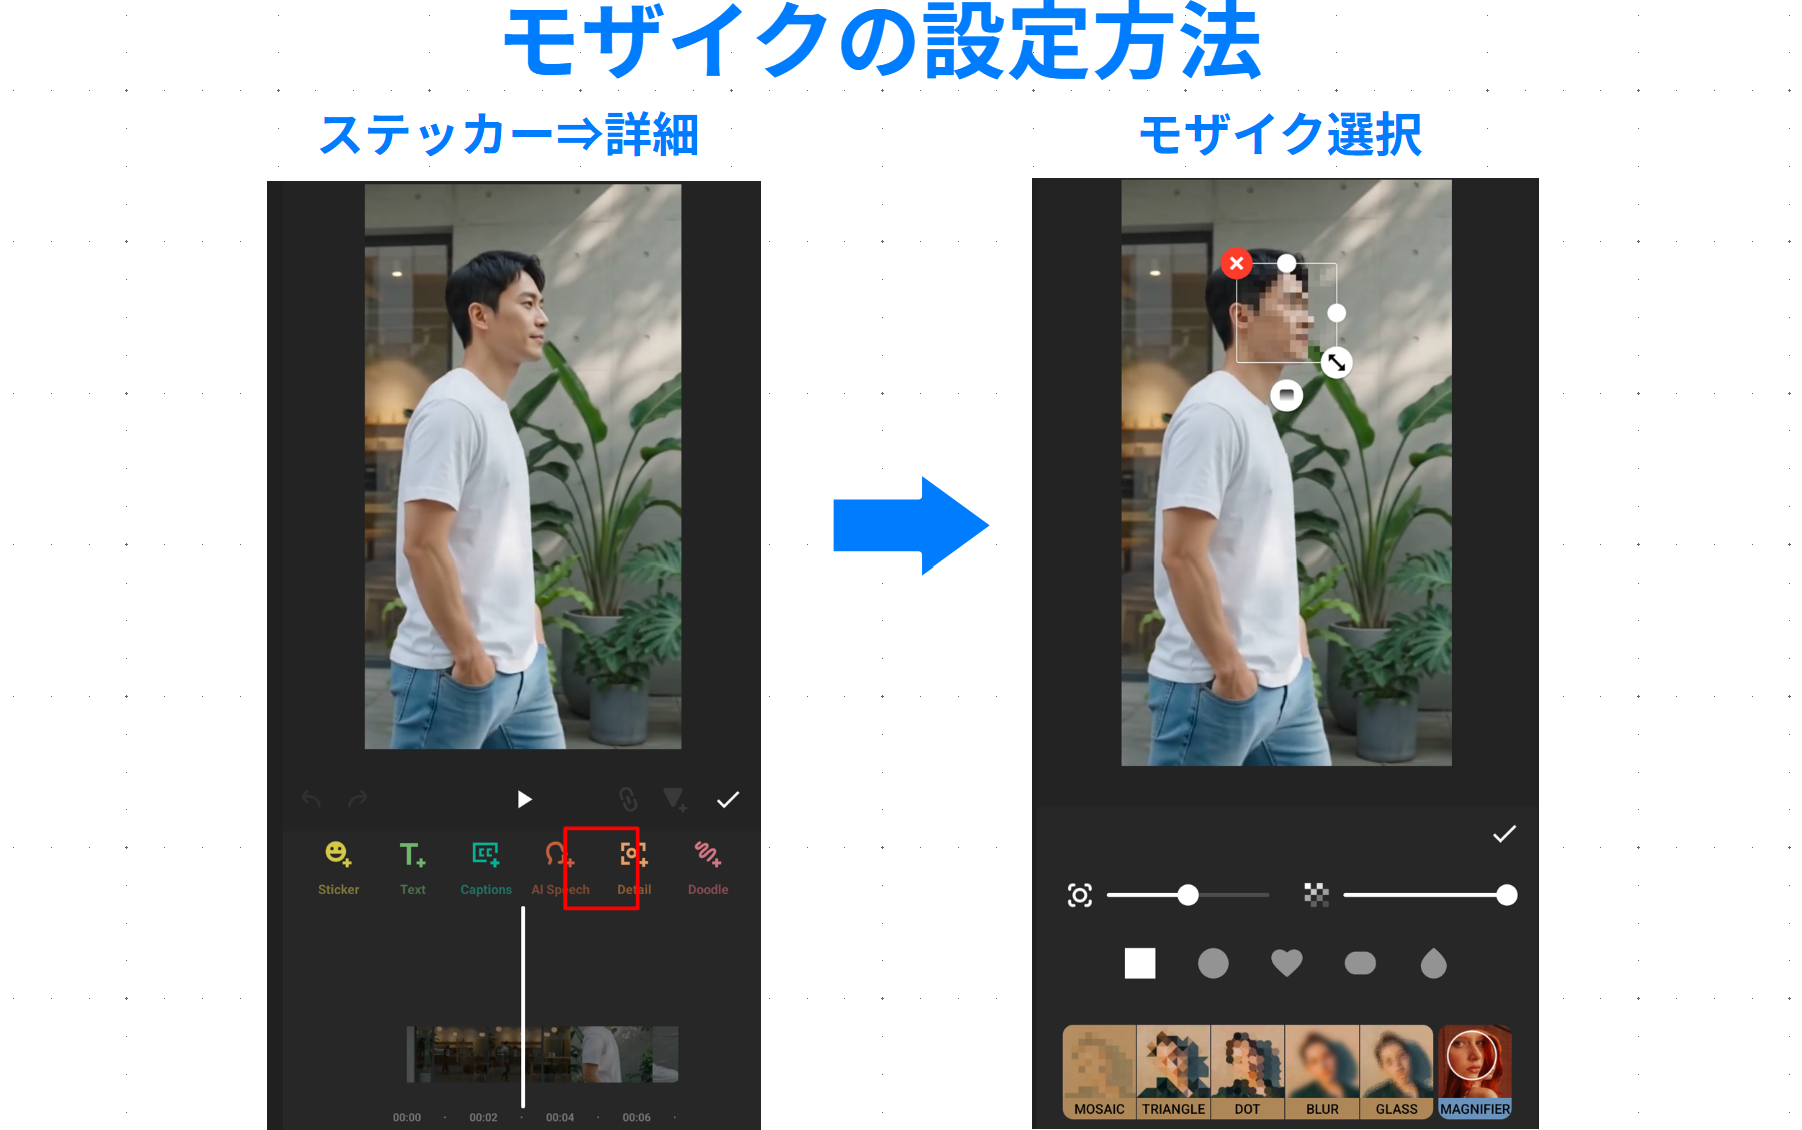Choose the circle mosaic shape
The image size is (1802, 1130).
point(1213,963)
